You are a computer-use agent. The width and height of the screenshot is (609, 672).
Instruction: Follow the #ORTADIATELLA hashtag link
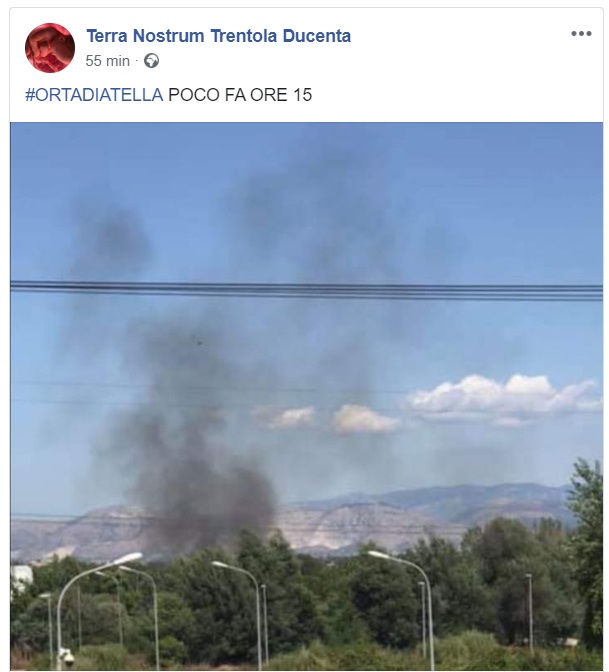94,95
